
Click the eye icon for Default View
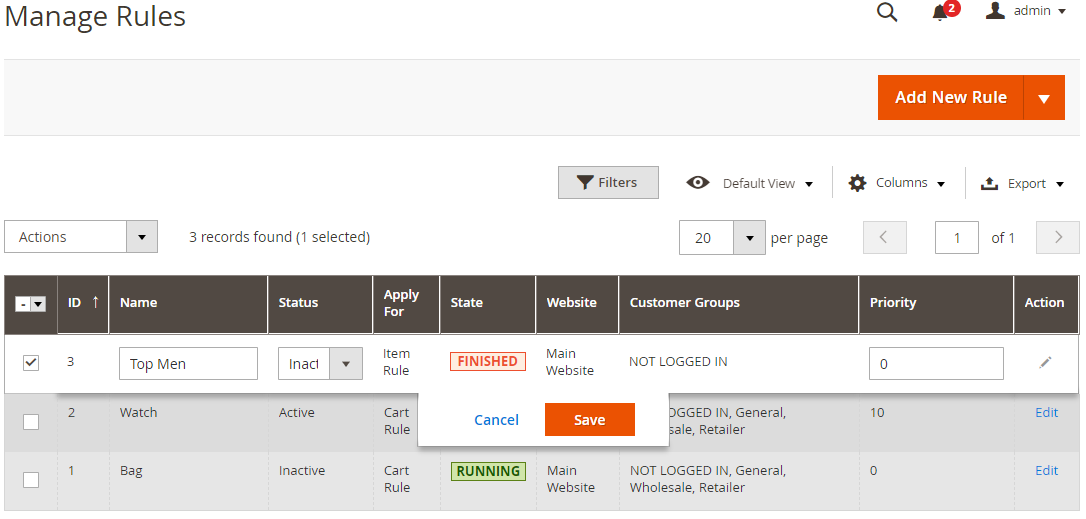(698, 183)
